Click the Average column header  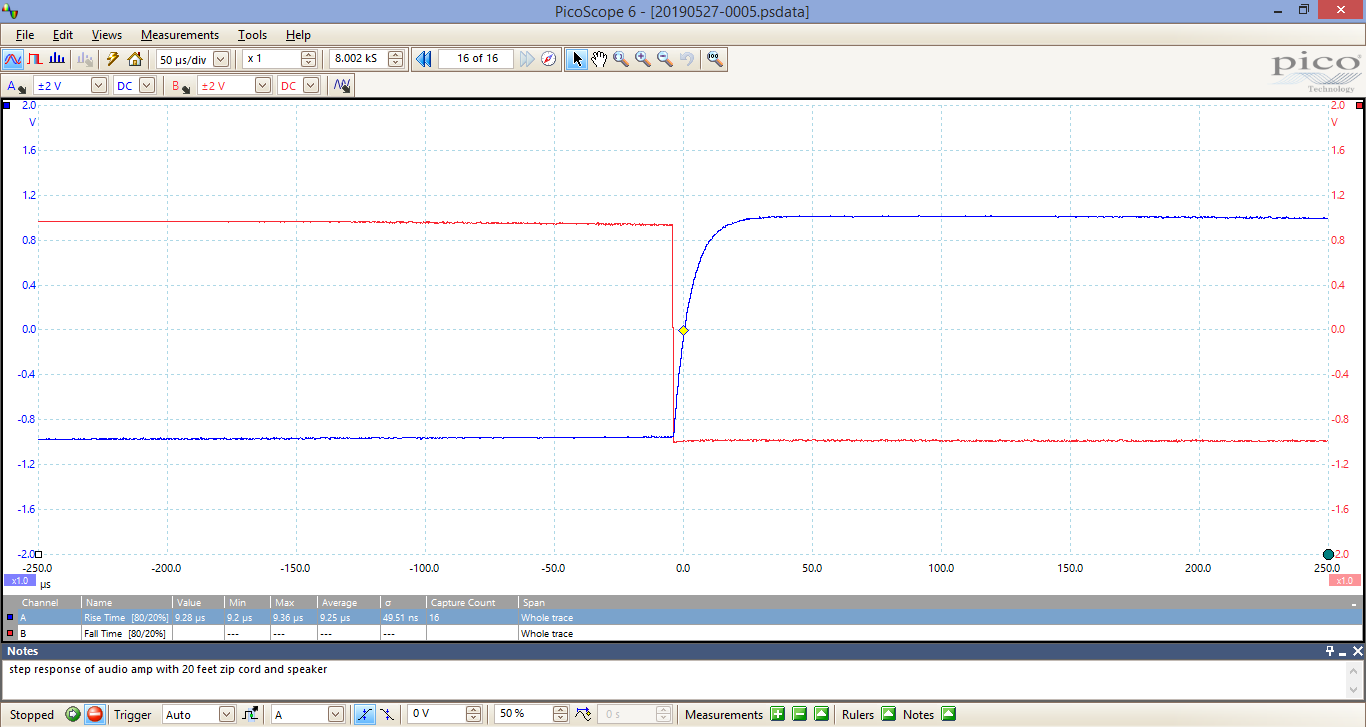(348, 603)
